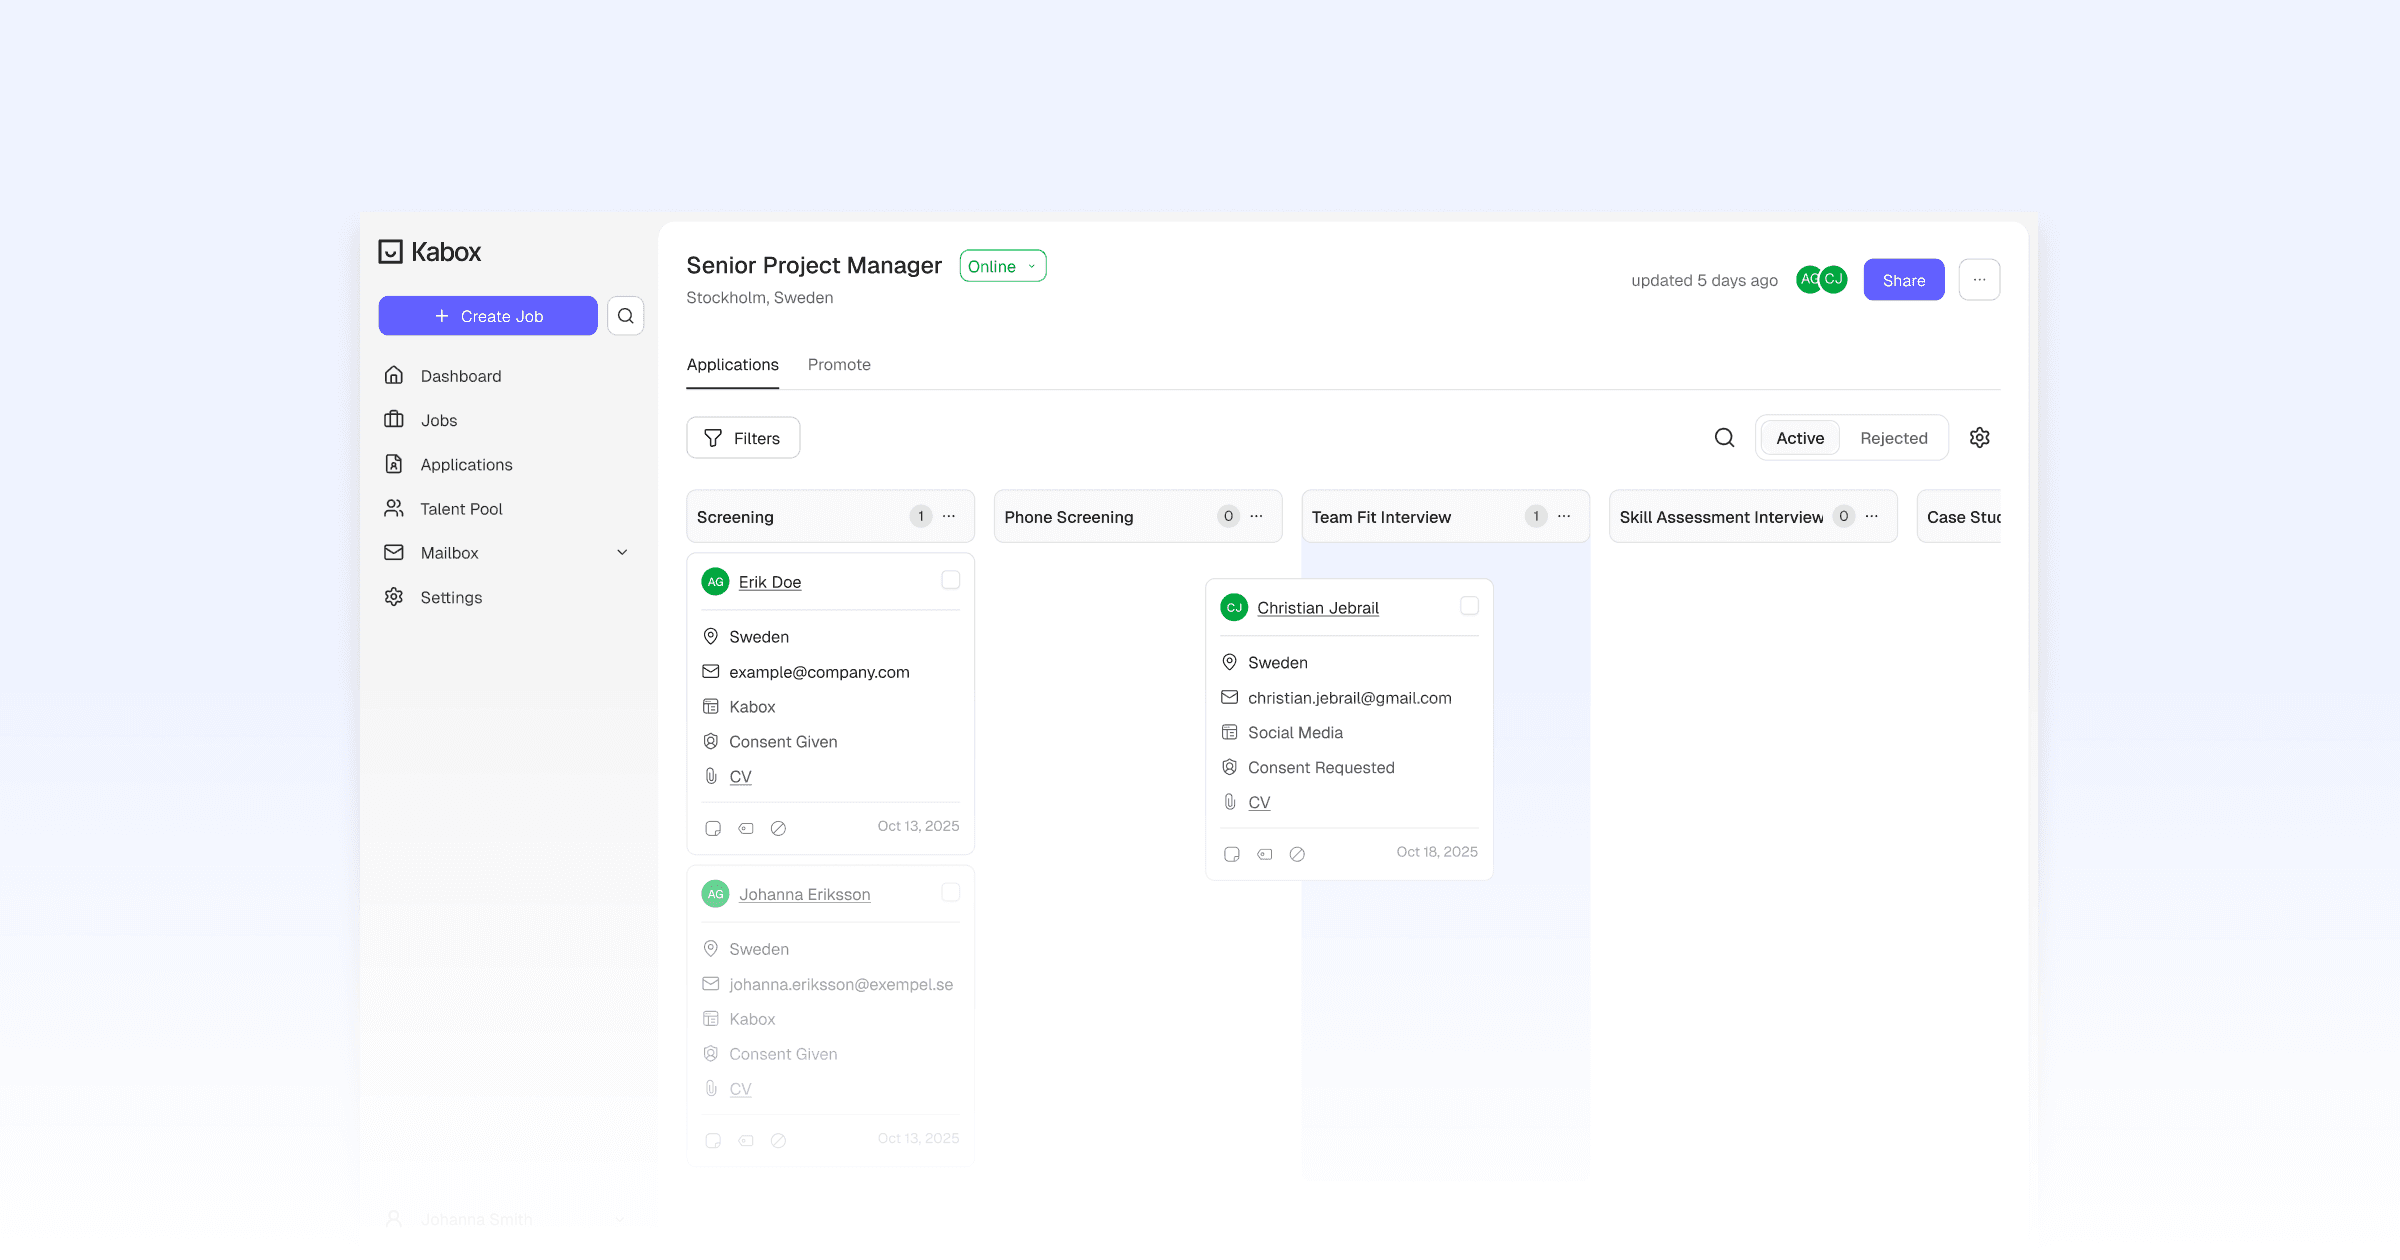Viewport: 2400px width, 1260px height.
Task: Show Rejected applications
Action: click(1893, 438)
